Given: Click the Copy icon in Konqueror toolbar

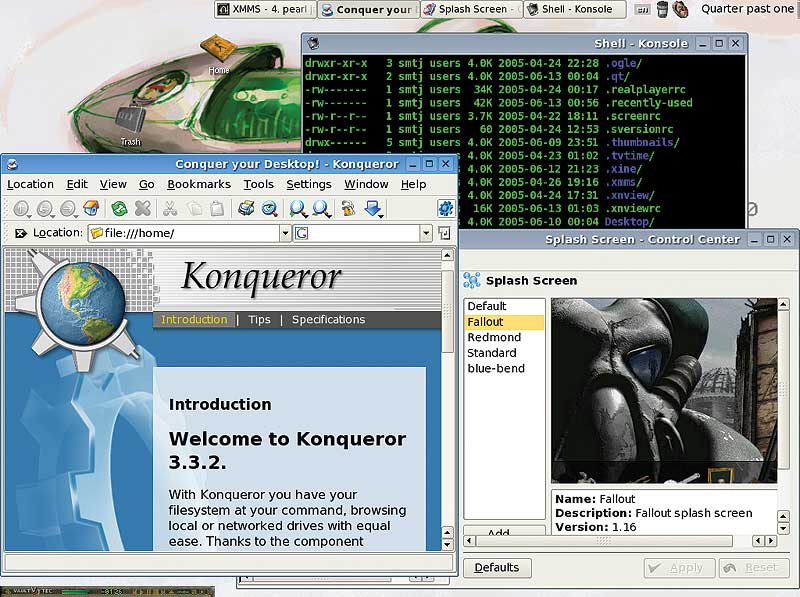Looking at the screenshot, I should tap(194, 208).
